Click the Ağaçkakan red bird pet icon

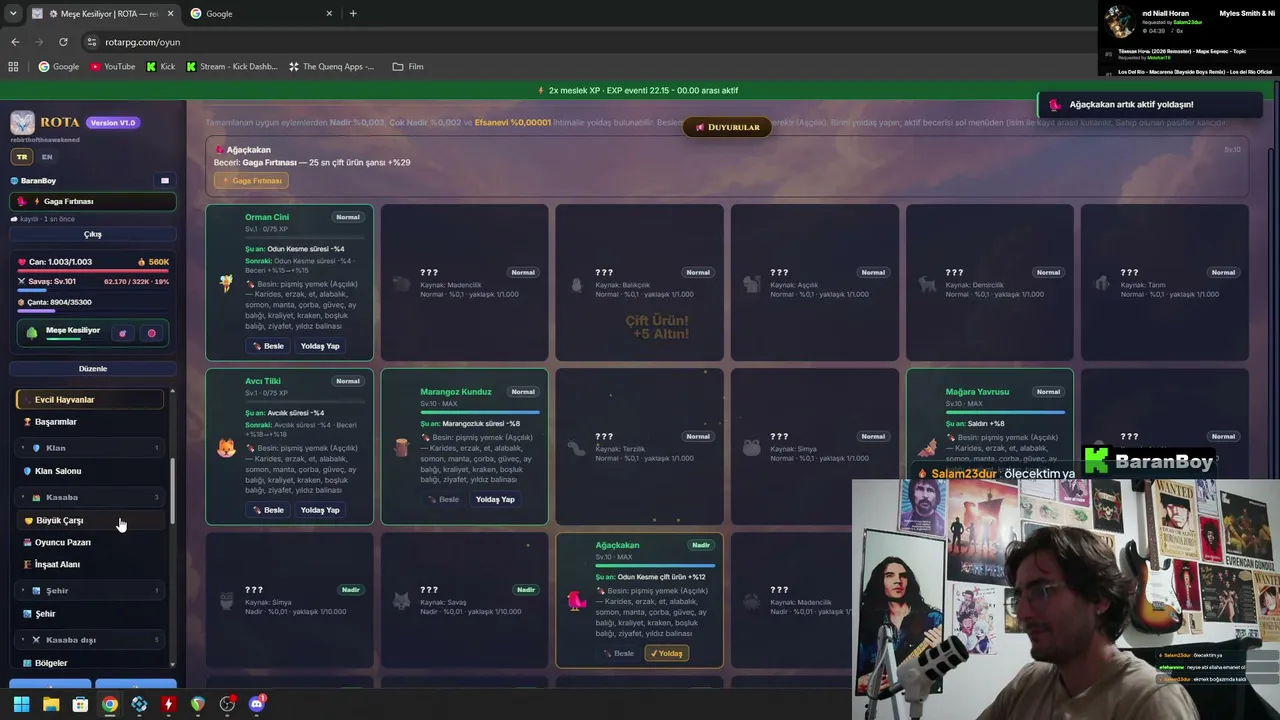pos(577,601)
